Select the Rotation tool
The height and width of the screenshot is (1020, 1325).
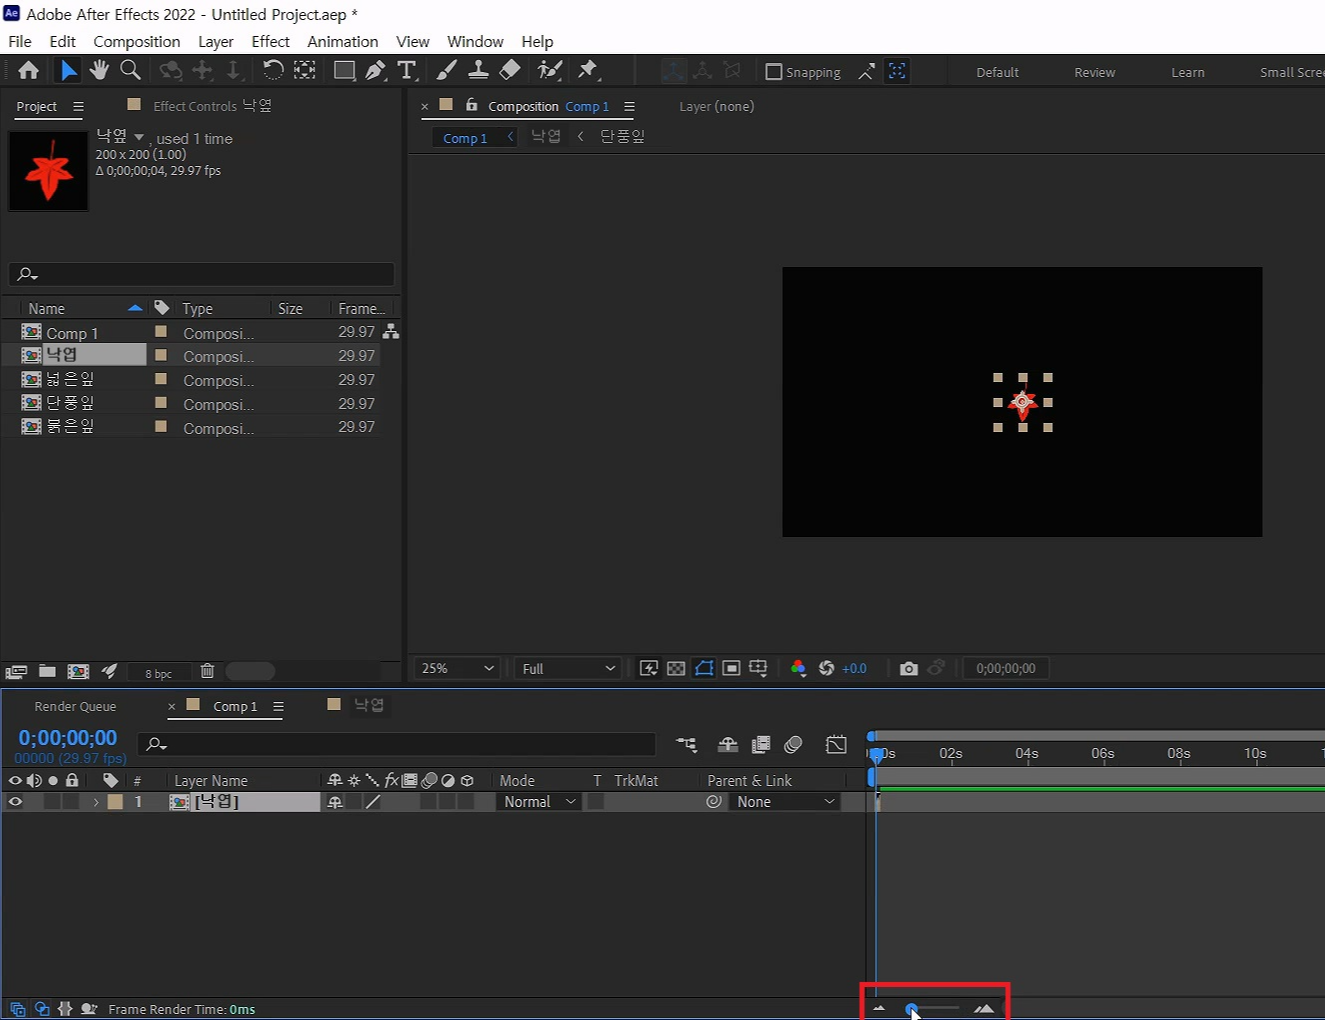(x=272, y=70)
